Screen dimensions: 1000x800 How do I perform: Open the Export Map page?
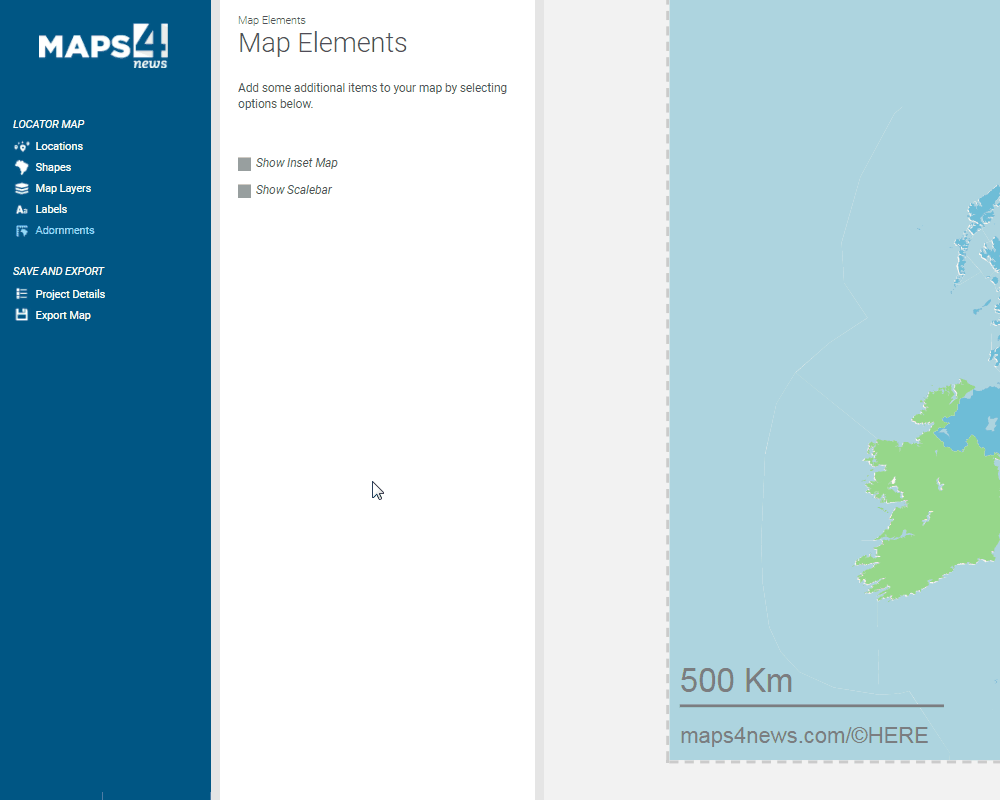[x=63, y=315]
